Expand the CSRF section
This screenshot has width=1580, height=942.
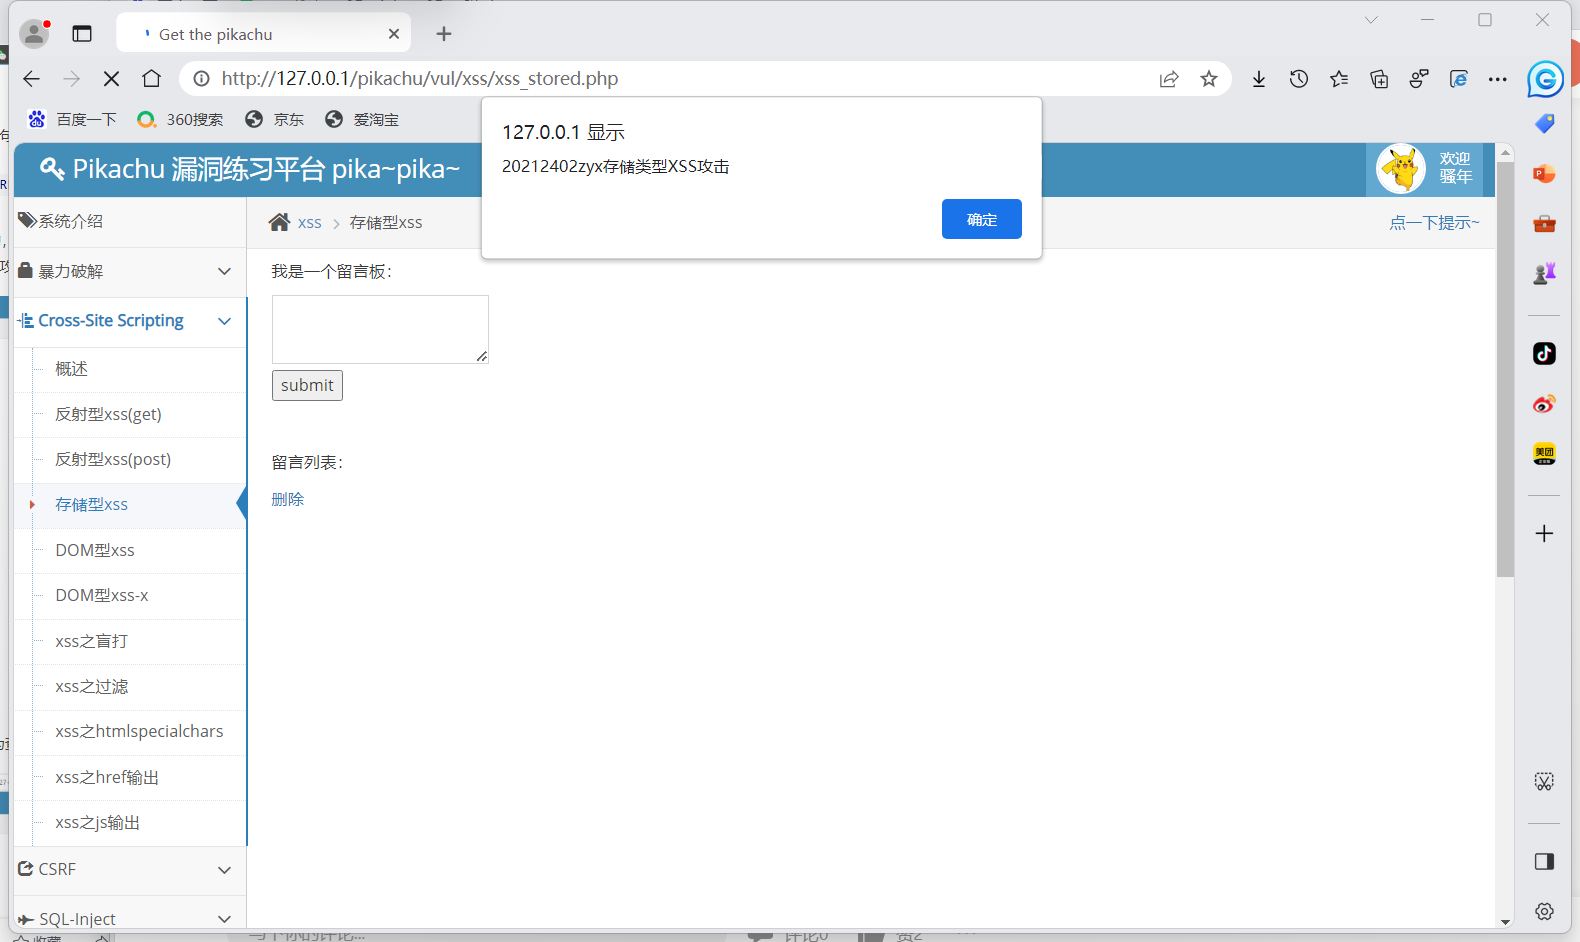[130, 870]
